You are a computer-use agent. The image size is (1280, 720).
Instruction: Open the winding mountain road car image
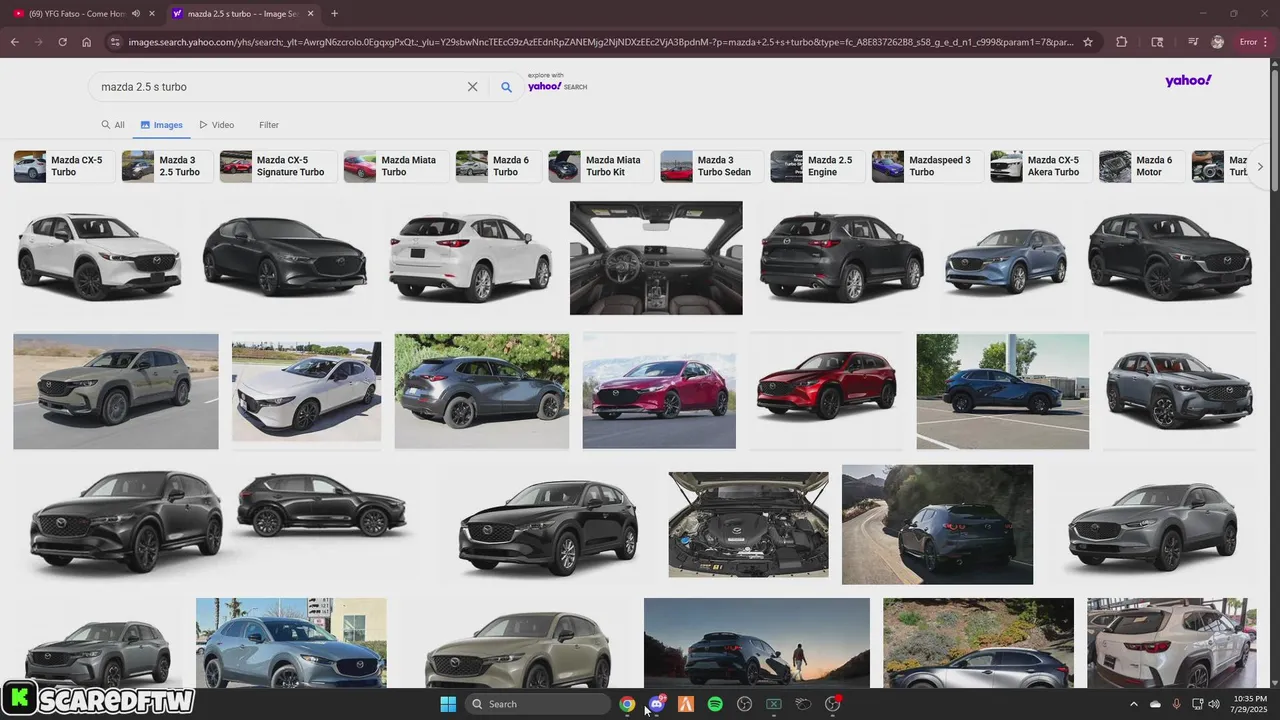(937, 524)
